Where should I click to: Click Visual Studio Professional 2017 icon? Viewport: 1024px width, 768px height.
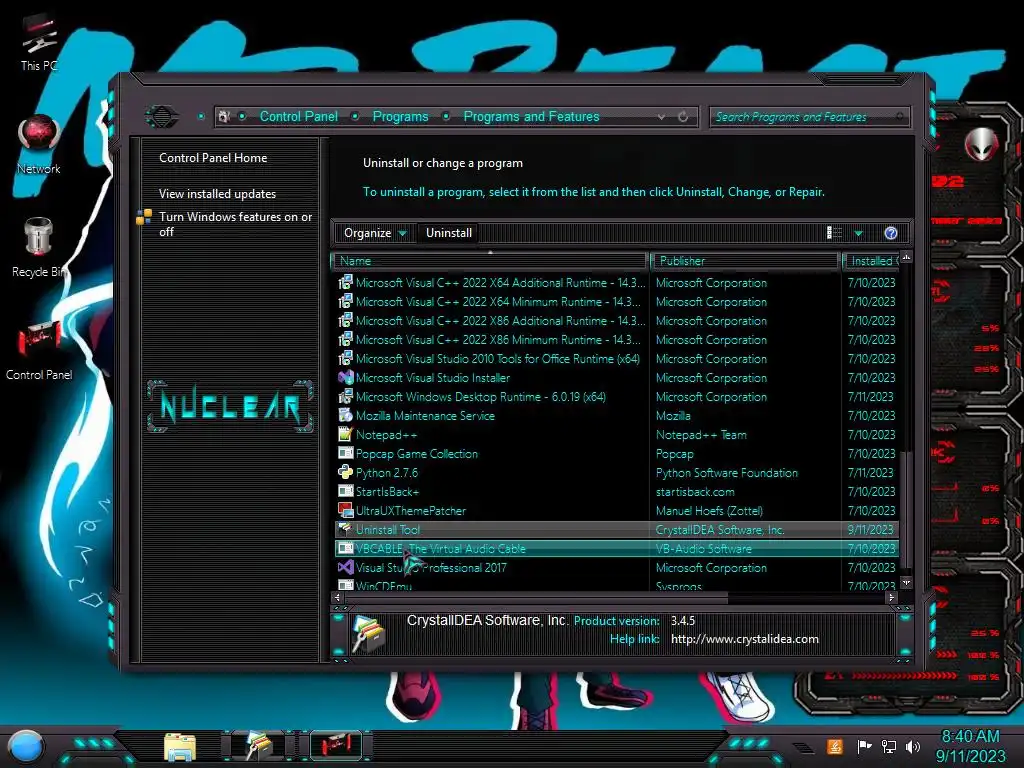tap(345, 568)
